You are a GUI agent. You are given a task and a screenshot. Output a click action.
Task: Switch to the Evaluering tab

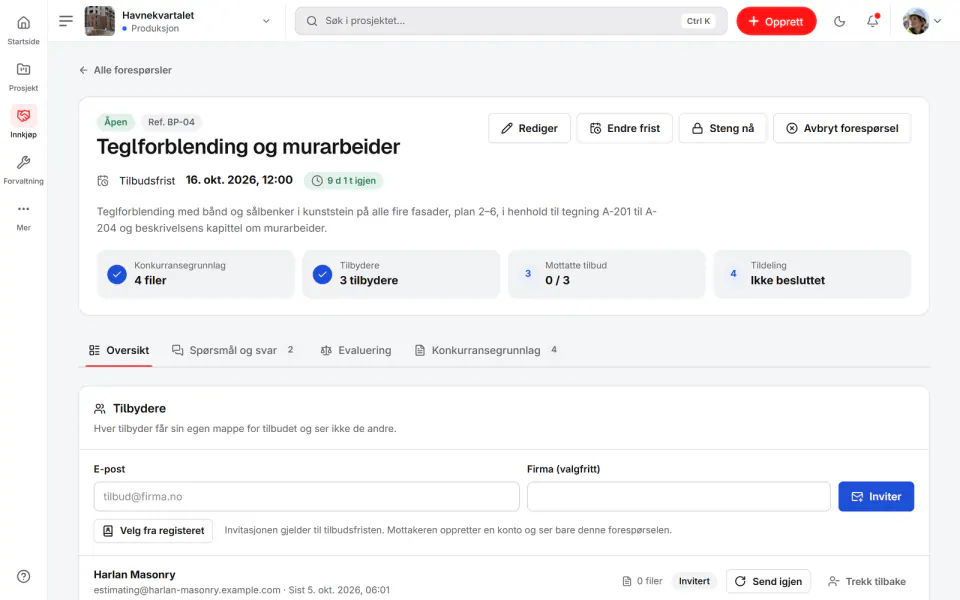[x=356, y=350]
